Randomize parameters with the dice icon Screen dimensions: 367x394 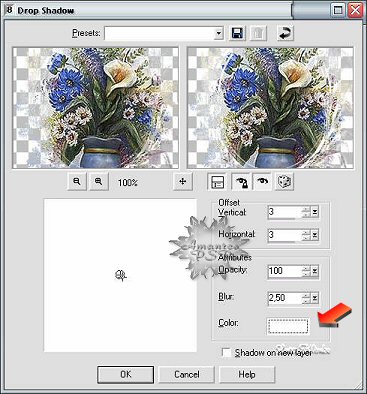(x=284, y=182)
